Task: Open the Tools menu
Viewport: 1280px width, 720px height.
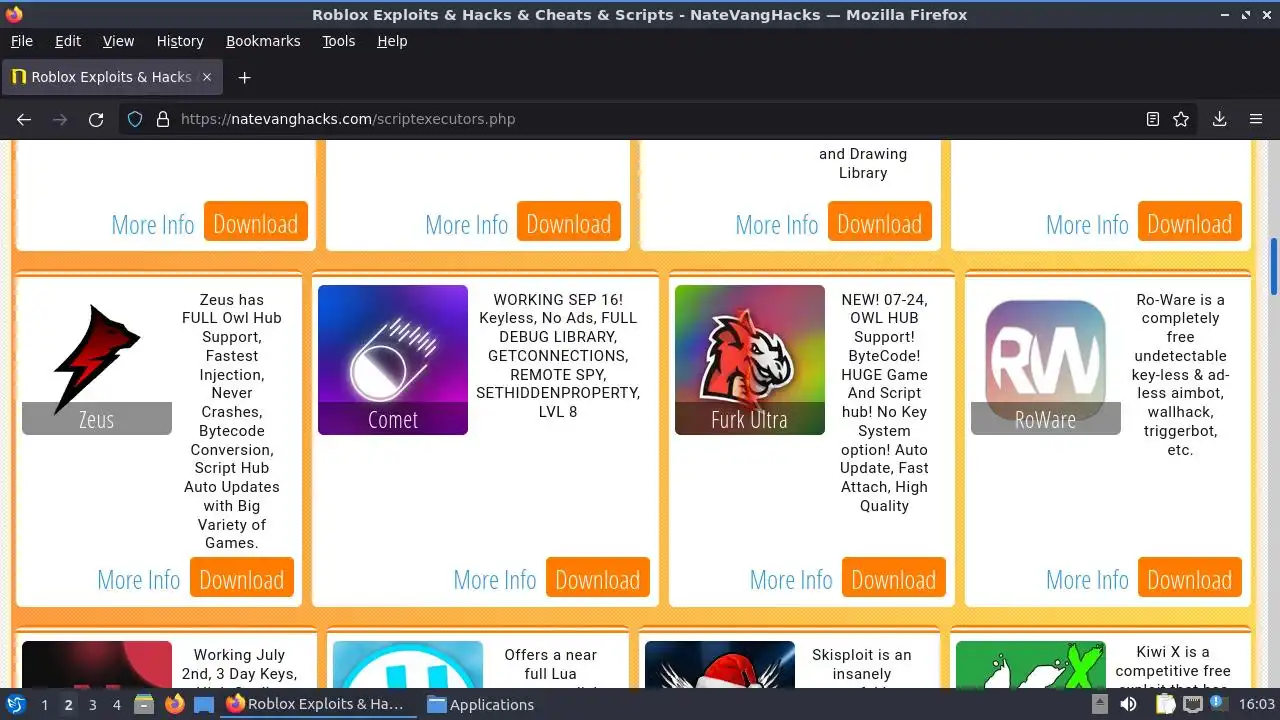Action: point(338,41)
